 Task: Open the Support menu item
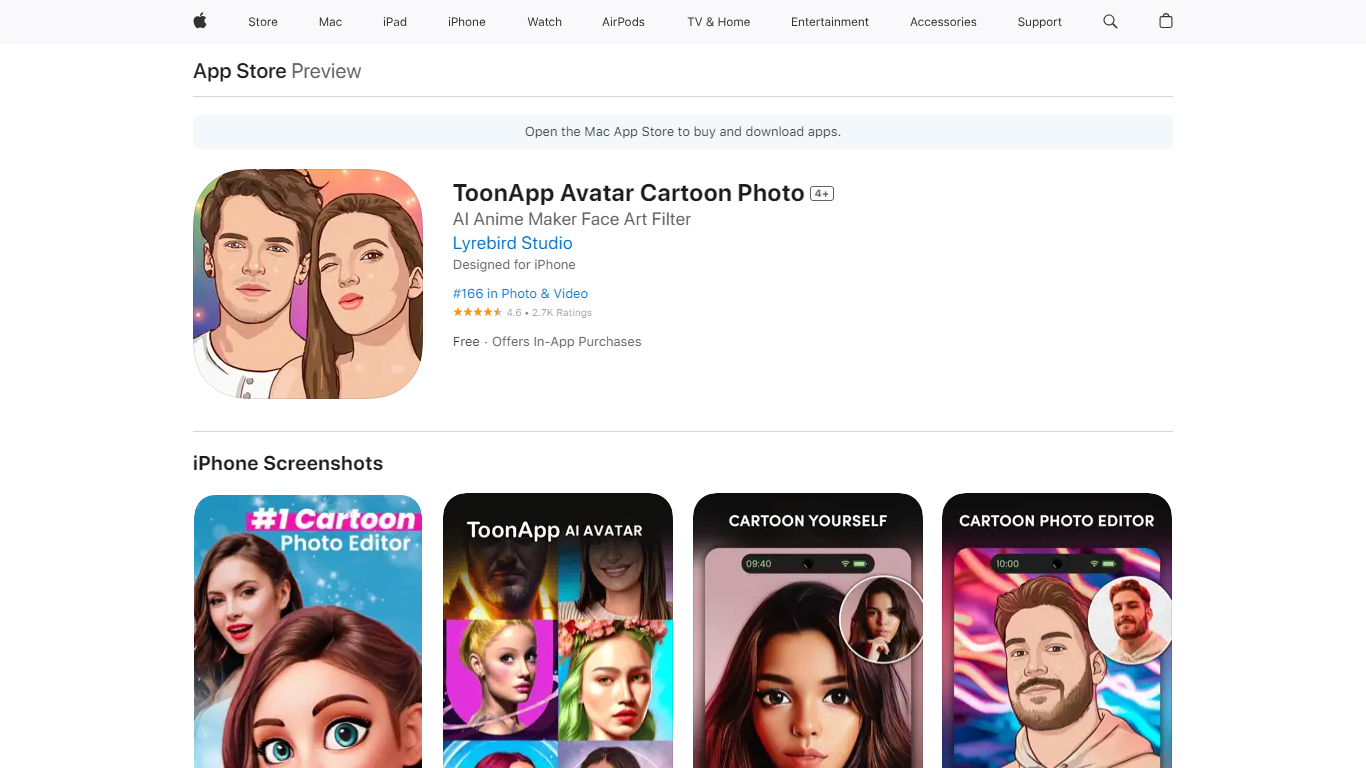(1040, 22)
